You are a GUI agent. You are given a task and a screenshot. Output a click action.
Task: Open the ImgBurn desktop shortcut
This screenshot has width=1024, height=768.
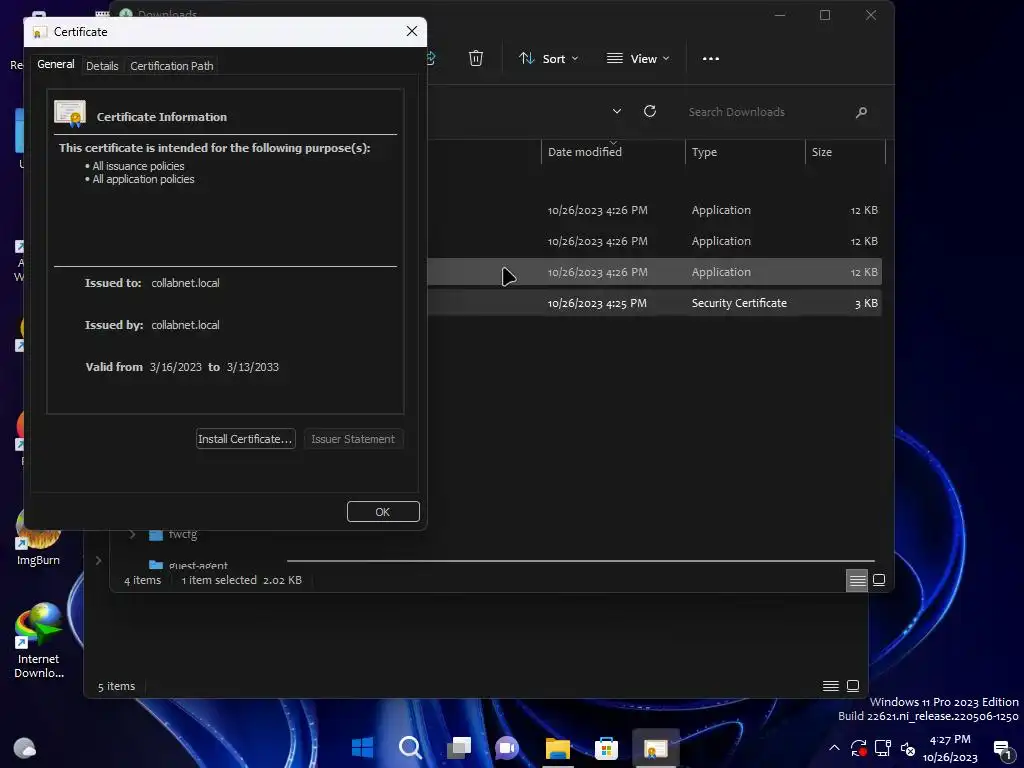click(38, 539)
